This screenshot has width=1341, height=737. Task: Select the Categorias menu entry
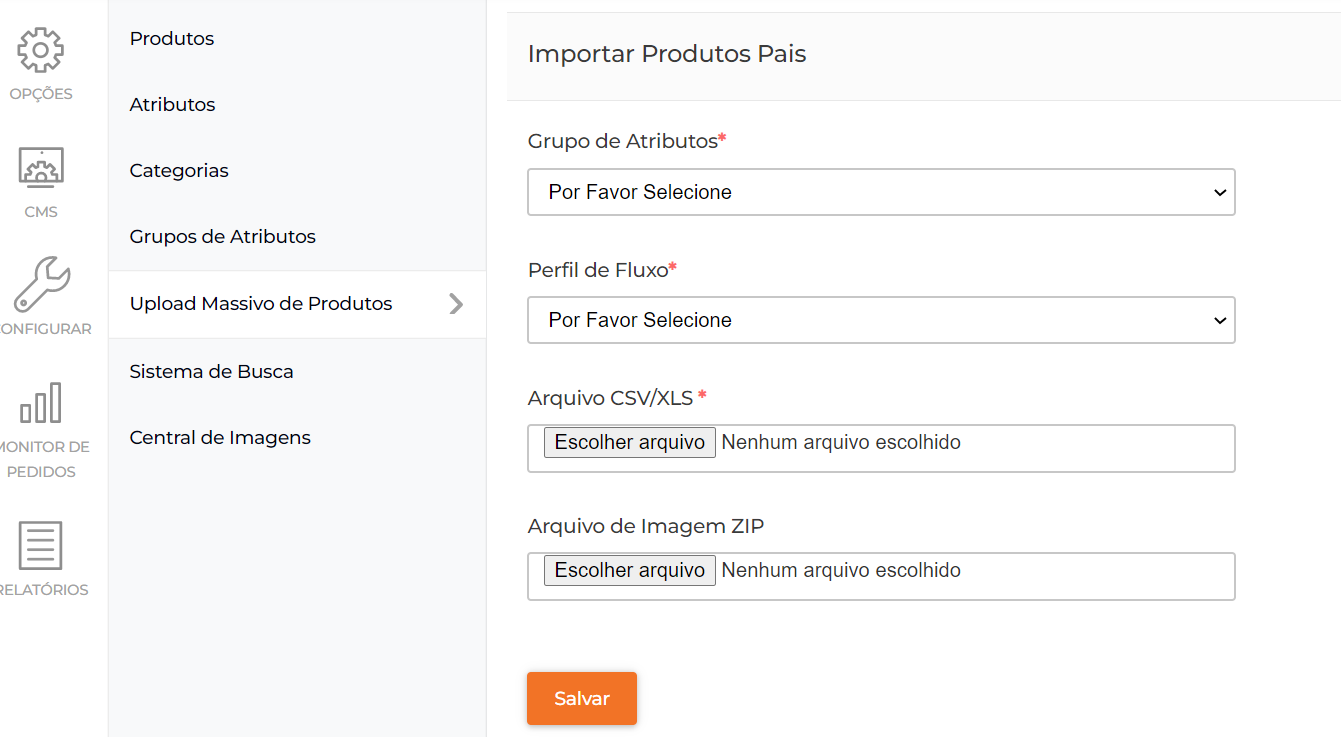[179, 171]
